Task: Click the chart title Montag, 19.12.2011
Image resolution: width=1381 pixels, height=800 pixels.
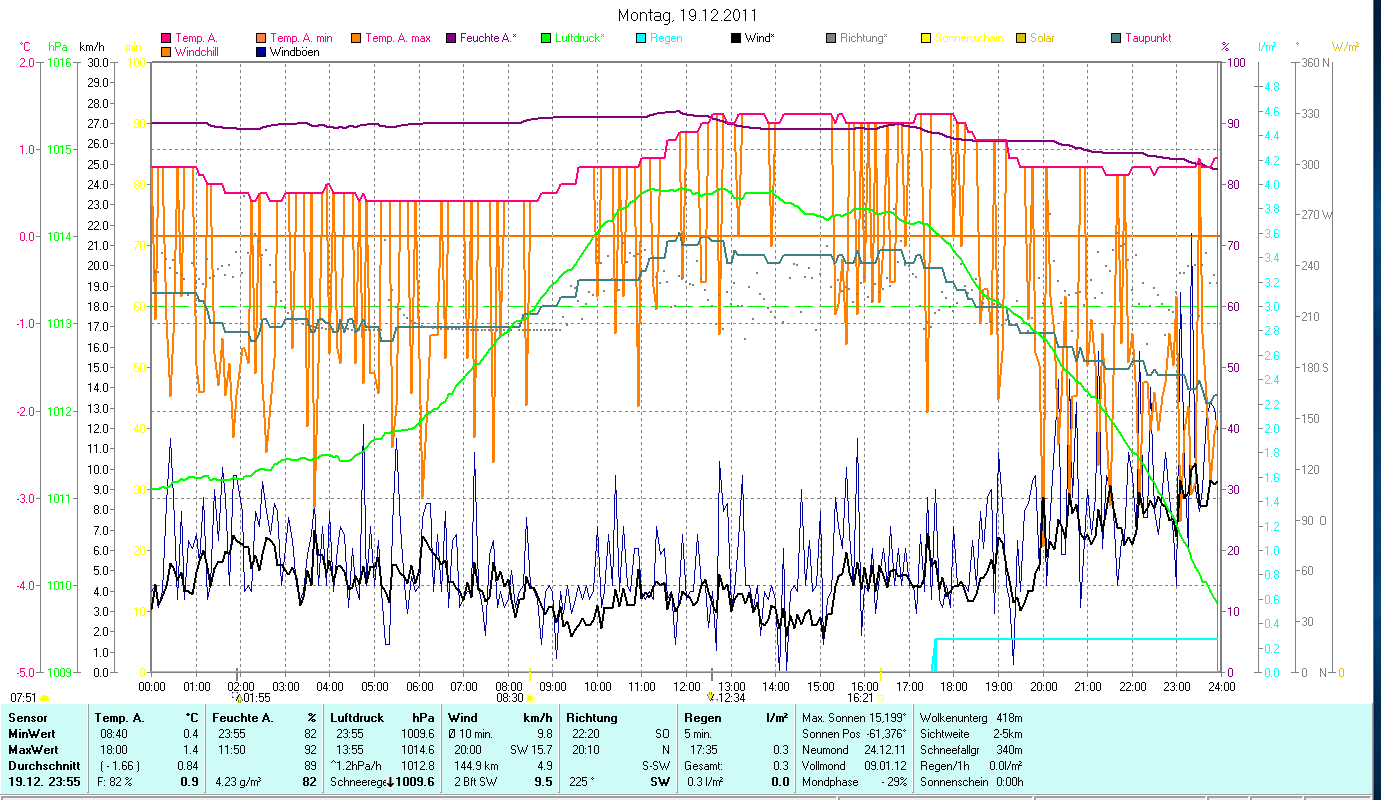Action: pos(687,15)
